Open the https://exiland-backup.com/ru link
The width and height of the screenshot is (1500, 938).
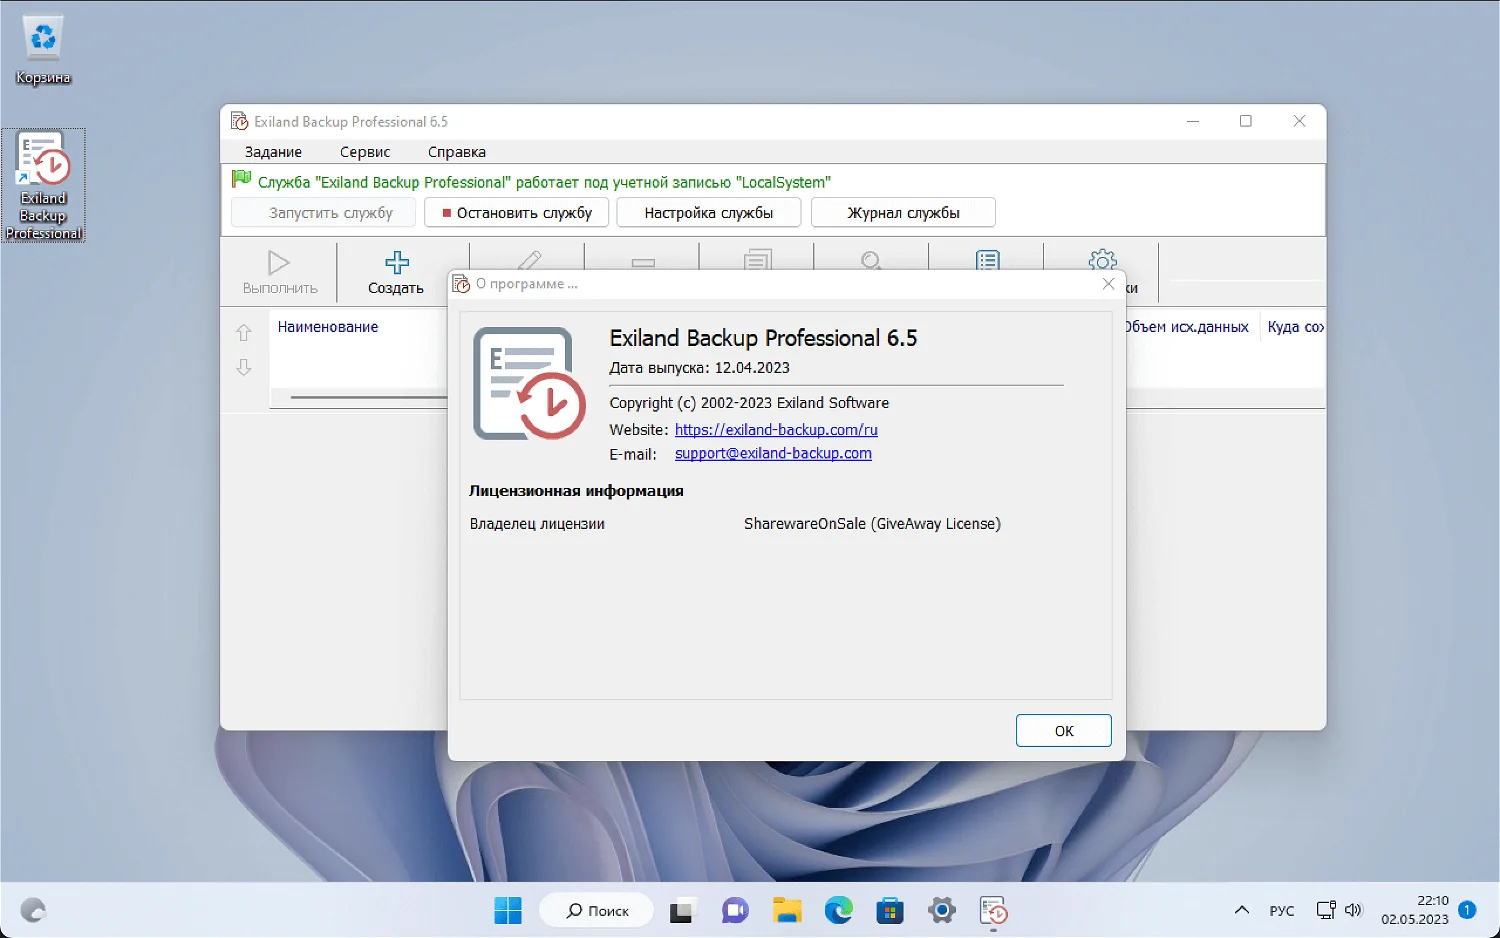coord(776,430)
